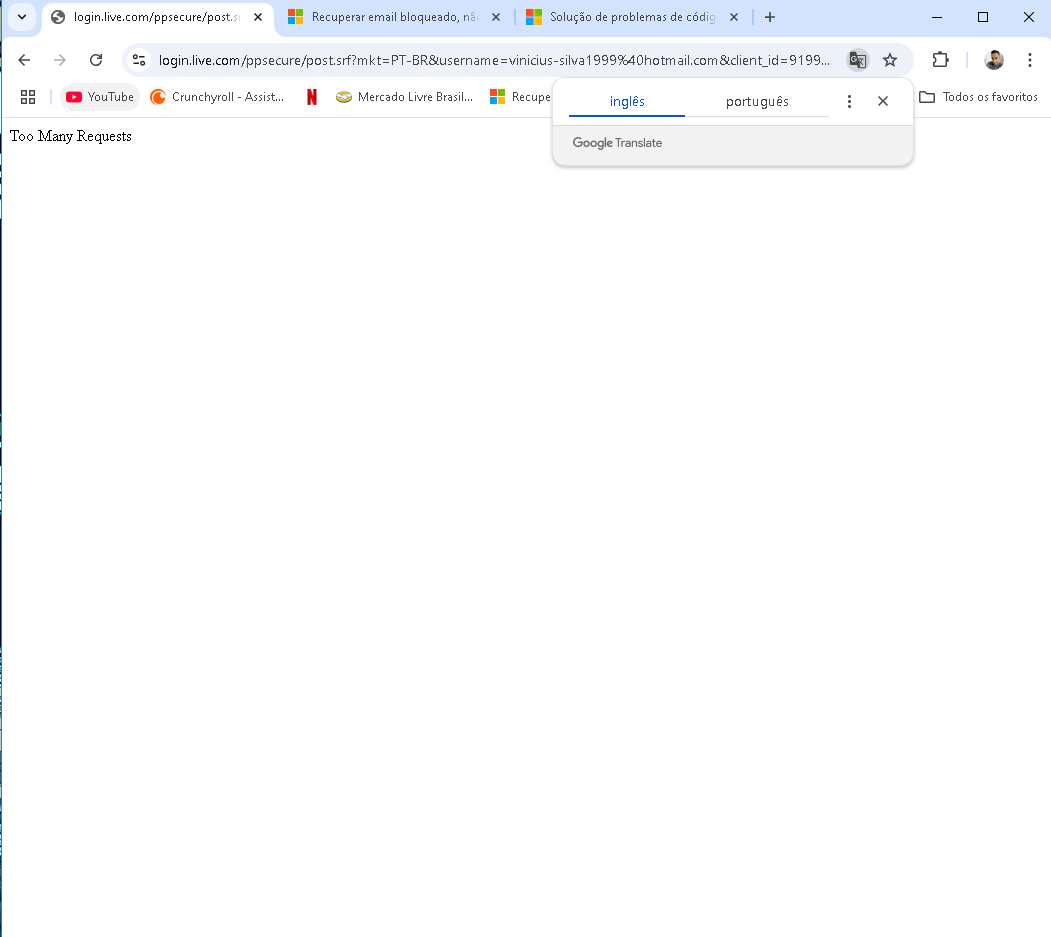Viewport: 1051px width, 937px height.
Task: Click the address bar URL
Action: (494, 60)
